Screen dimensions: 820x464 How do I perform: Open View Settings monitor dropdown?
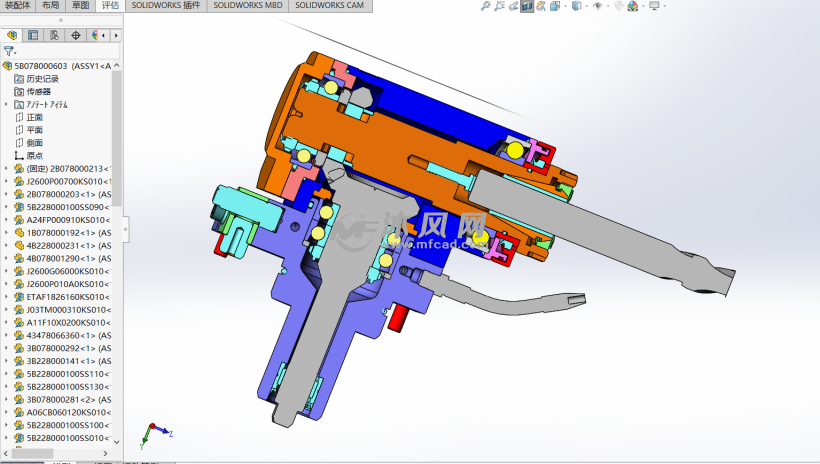coord(655,6)
